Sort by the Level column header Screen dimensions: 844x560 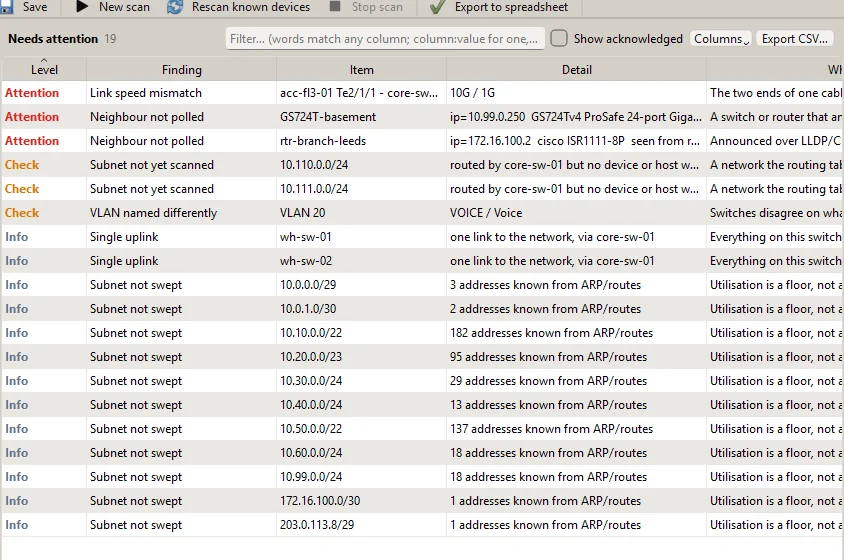[x=44, y=69]
